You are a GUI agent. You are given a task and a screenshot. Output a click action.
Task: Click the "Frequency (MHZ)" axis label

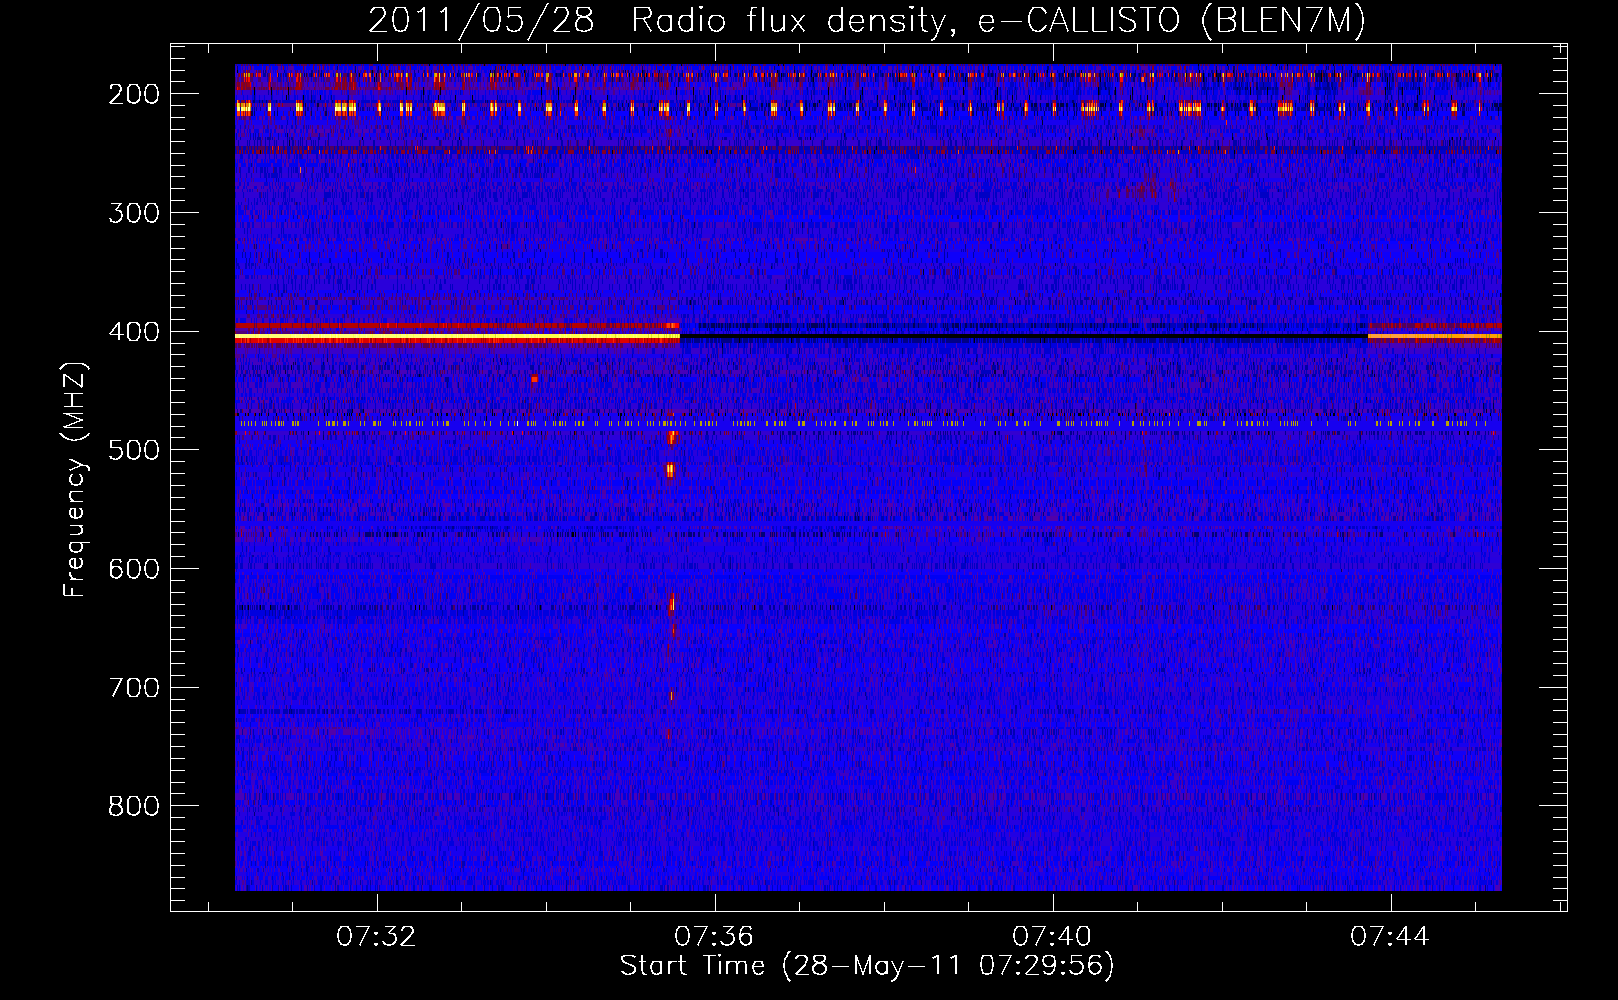pyautogui.click(x=75, y=479)
